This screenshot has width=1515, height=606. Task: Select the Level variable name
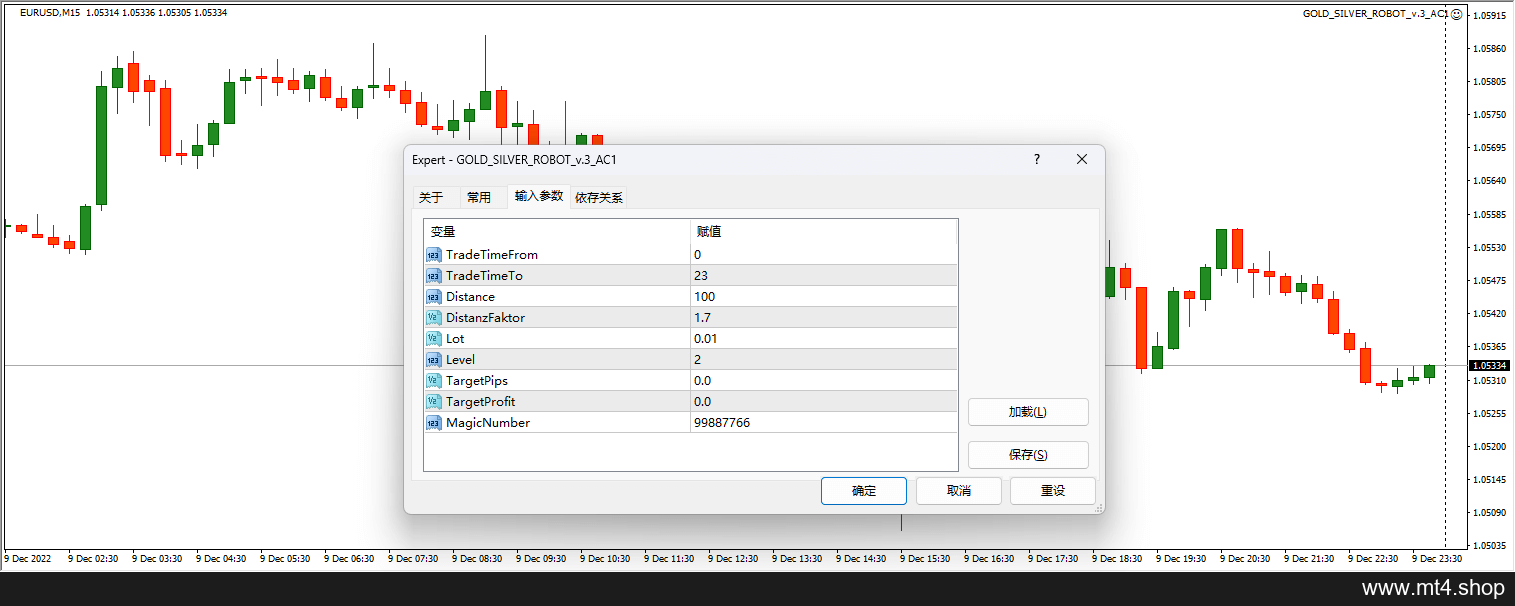click(x=460, y=360)
